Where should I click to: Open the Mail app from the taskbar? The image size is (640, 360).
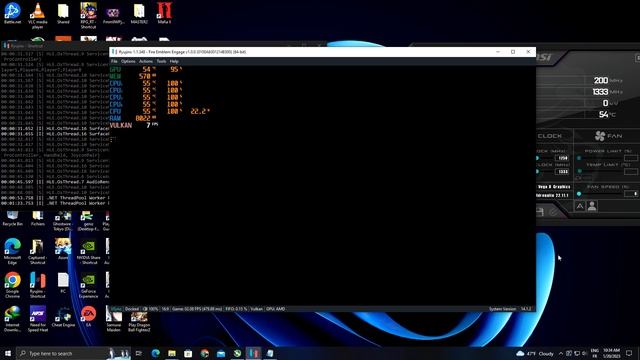(x=221, y=353)
